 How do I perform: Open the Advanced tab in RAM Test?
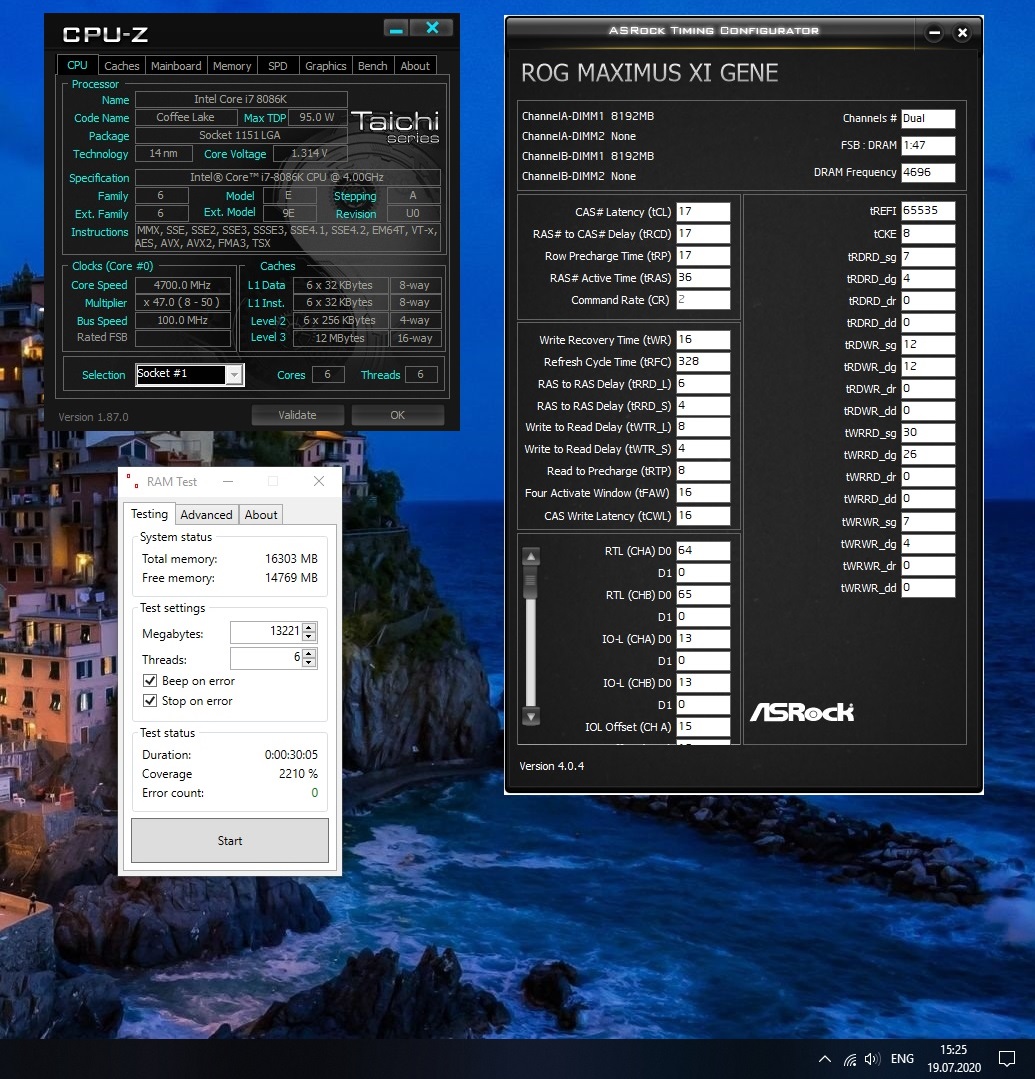(x=206, y=515)
